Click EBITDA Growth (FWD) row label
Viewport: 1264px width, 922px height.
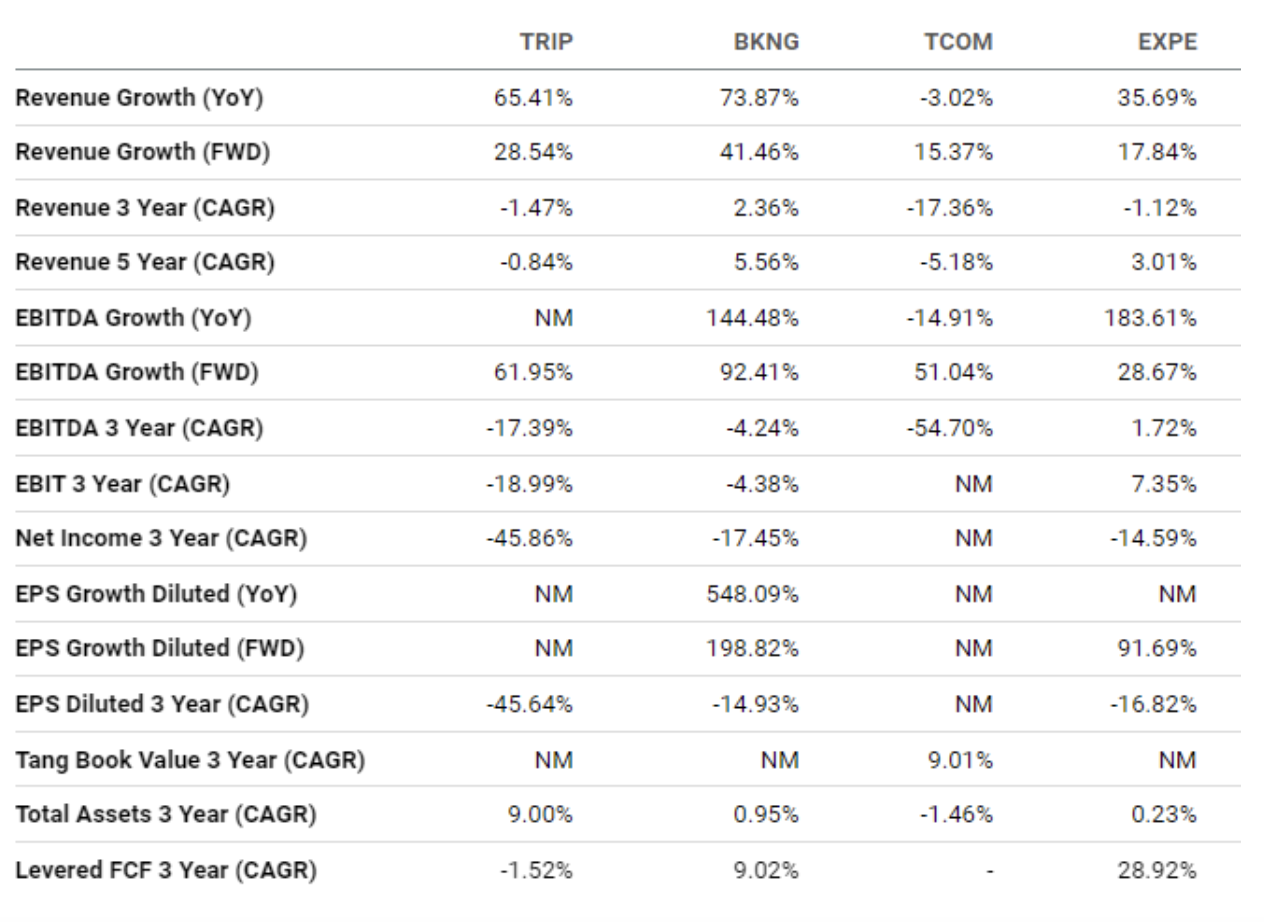click(136, 373)
